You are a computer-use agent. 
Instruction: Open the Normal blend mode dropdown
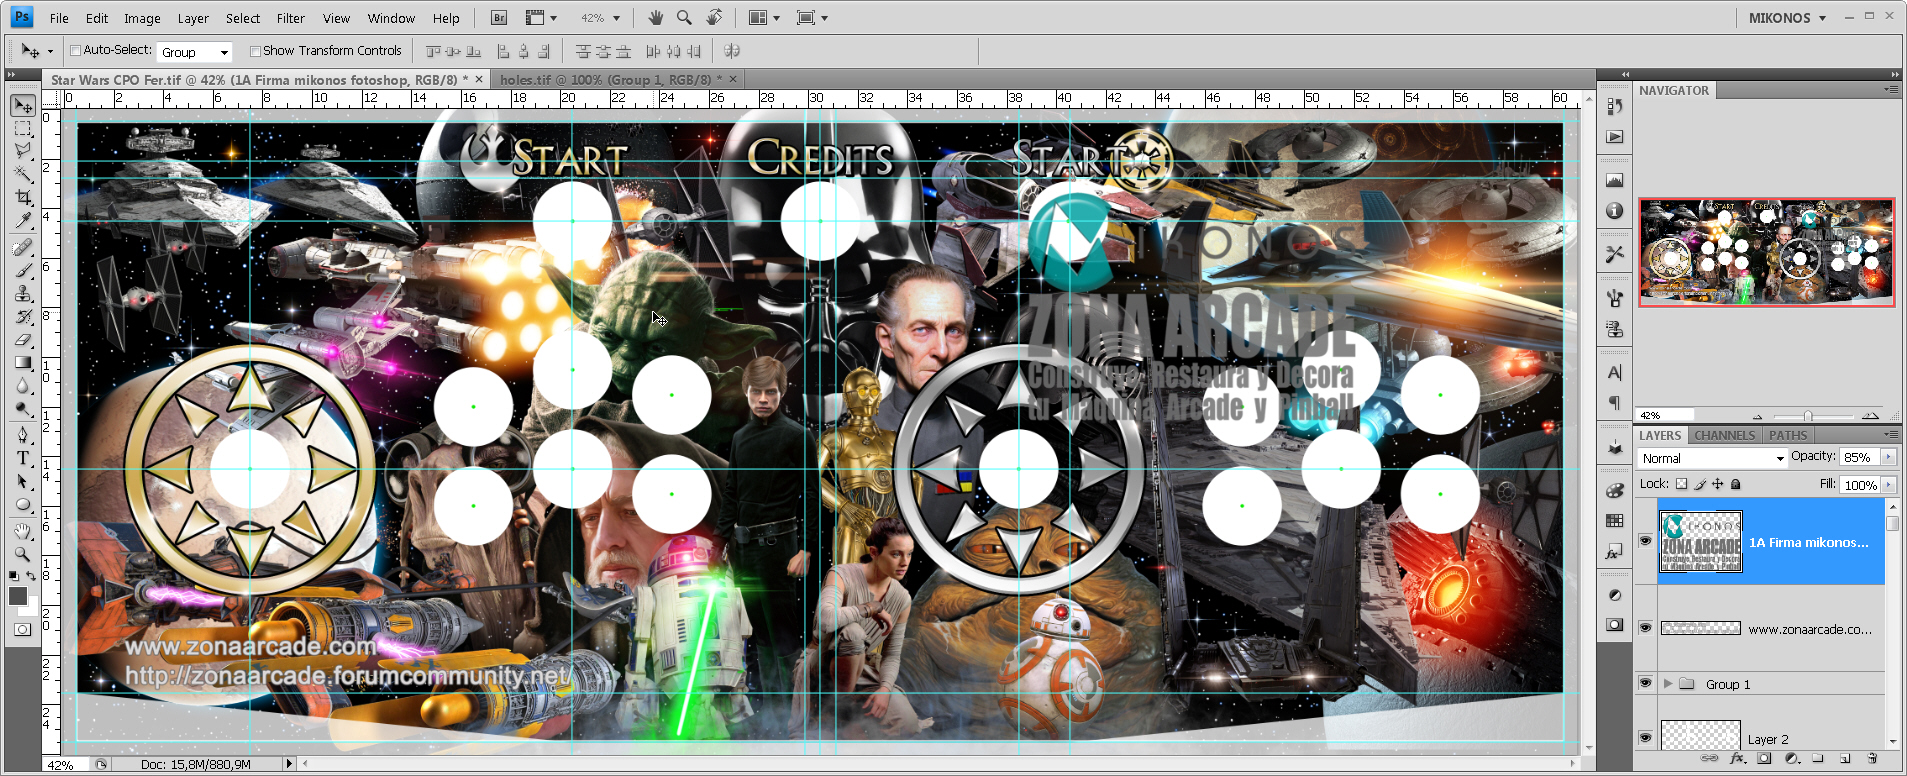pyautogui.click(x=1712, y=458)
